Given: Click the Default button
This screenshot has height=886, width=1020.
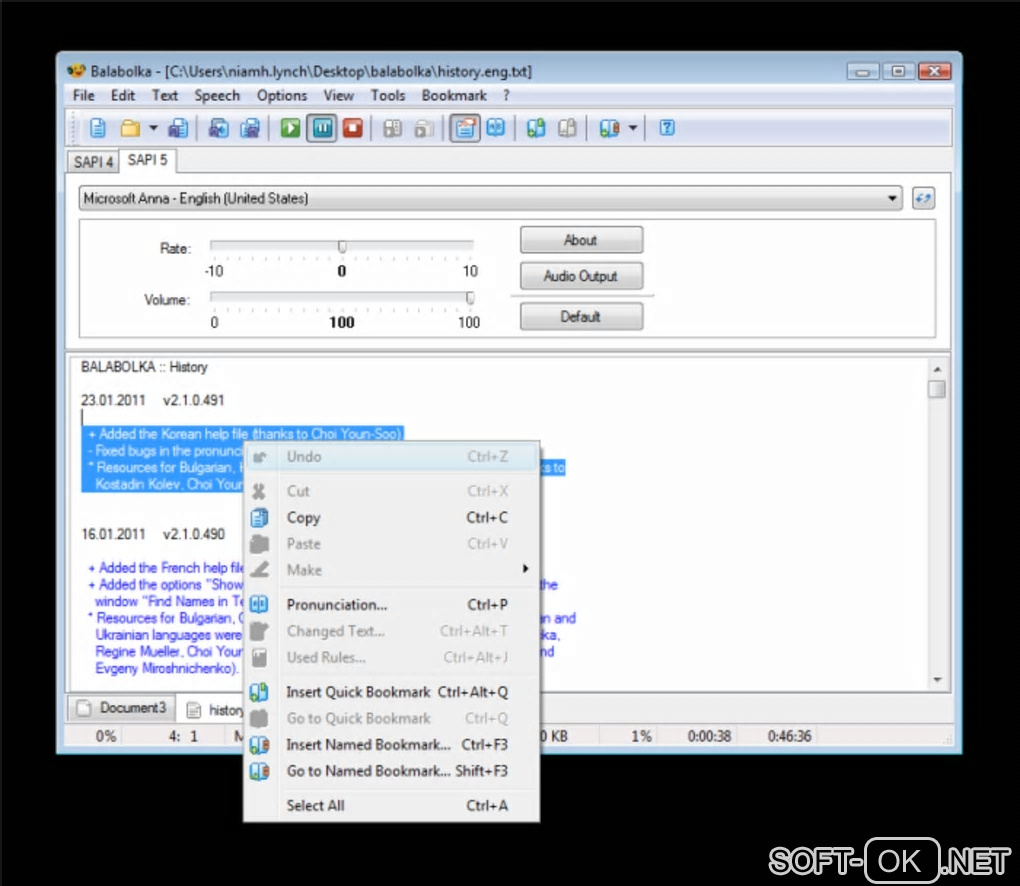Looking at the screenshot, I should coord(581,317).
